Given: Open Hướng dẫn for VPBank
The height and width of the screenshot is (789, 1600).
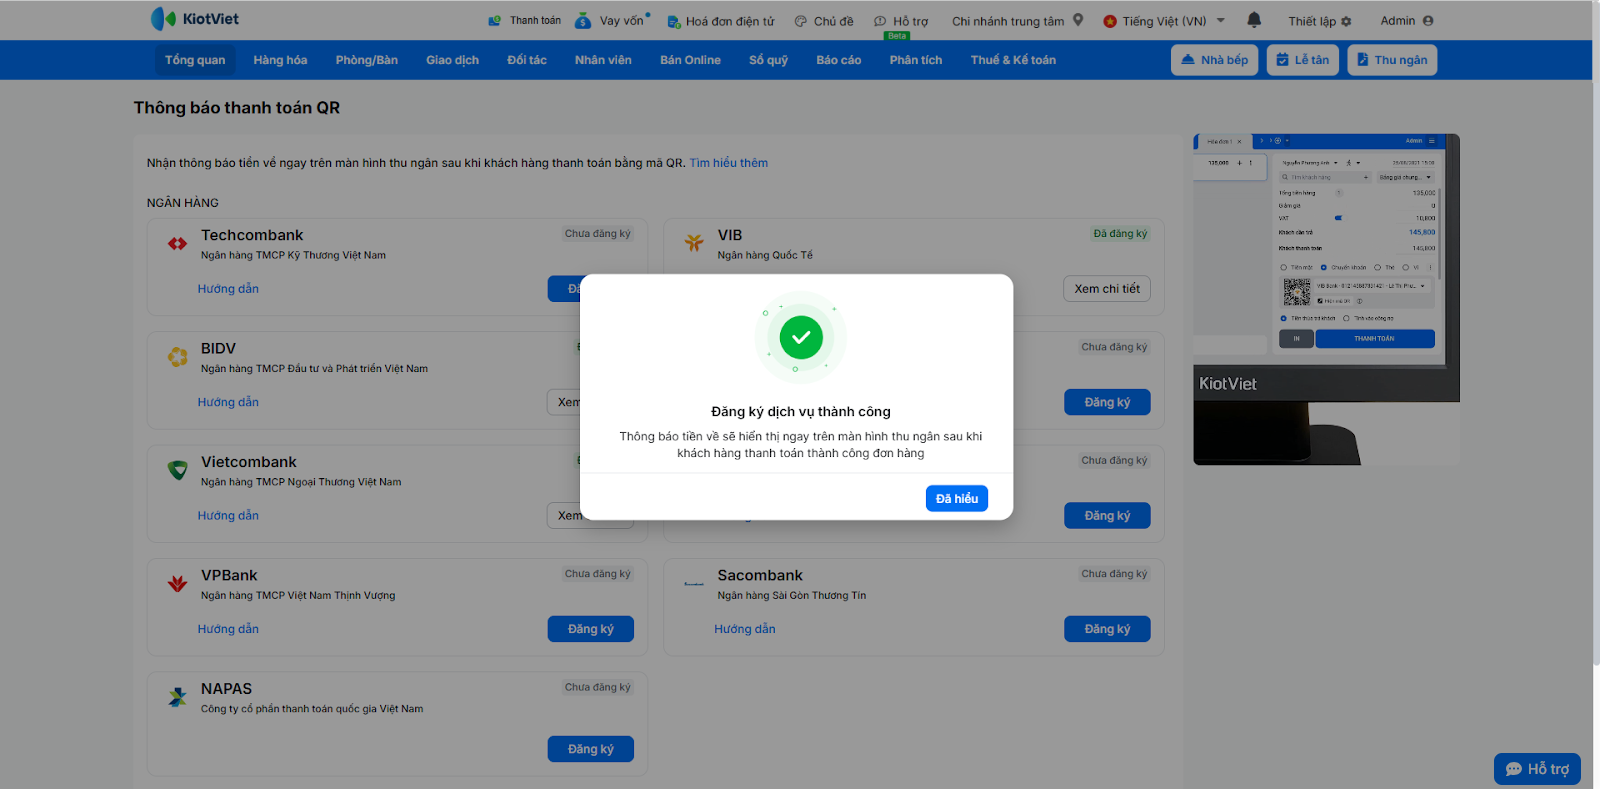Looking at the screenshot, I should pos(228,629).
